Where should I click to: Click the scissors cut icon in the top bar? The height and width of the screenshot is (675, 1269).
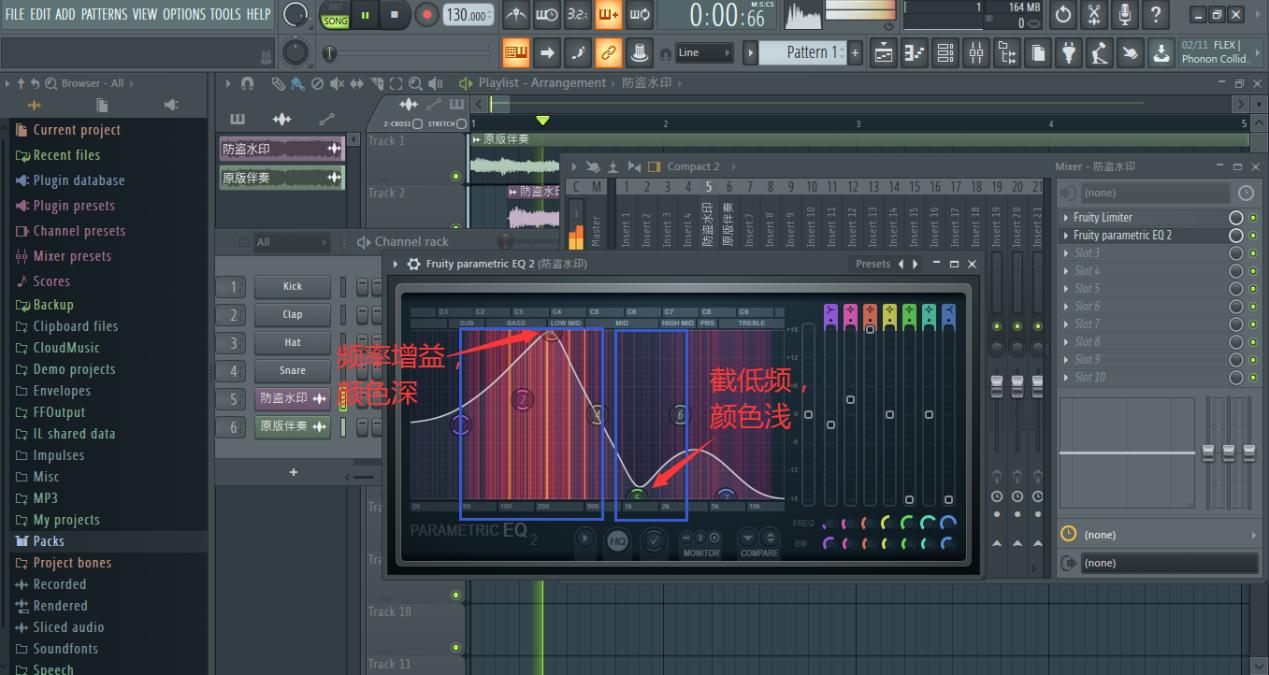click(1093, 14)
